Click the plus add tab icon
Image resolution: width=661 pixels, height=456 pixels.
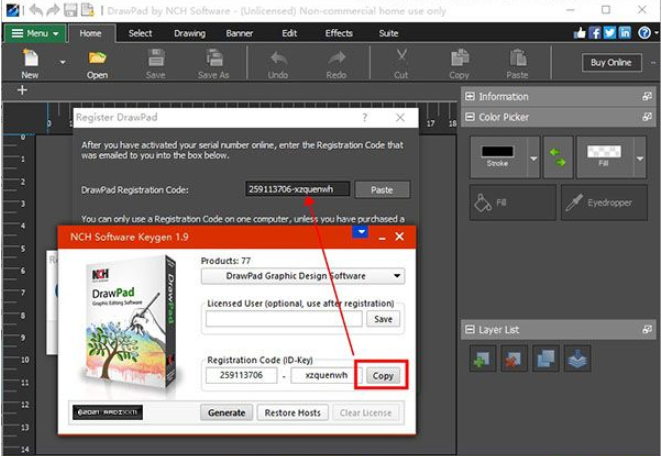click(22, 90)
